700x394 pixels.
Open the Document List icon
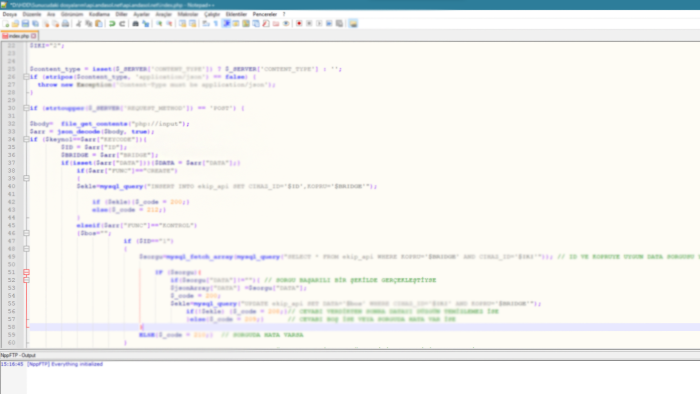(x=256, y=23)
